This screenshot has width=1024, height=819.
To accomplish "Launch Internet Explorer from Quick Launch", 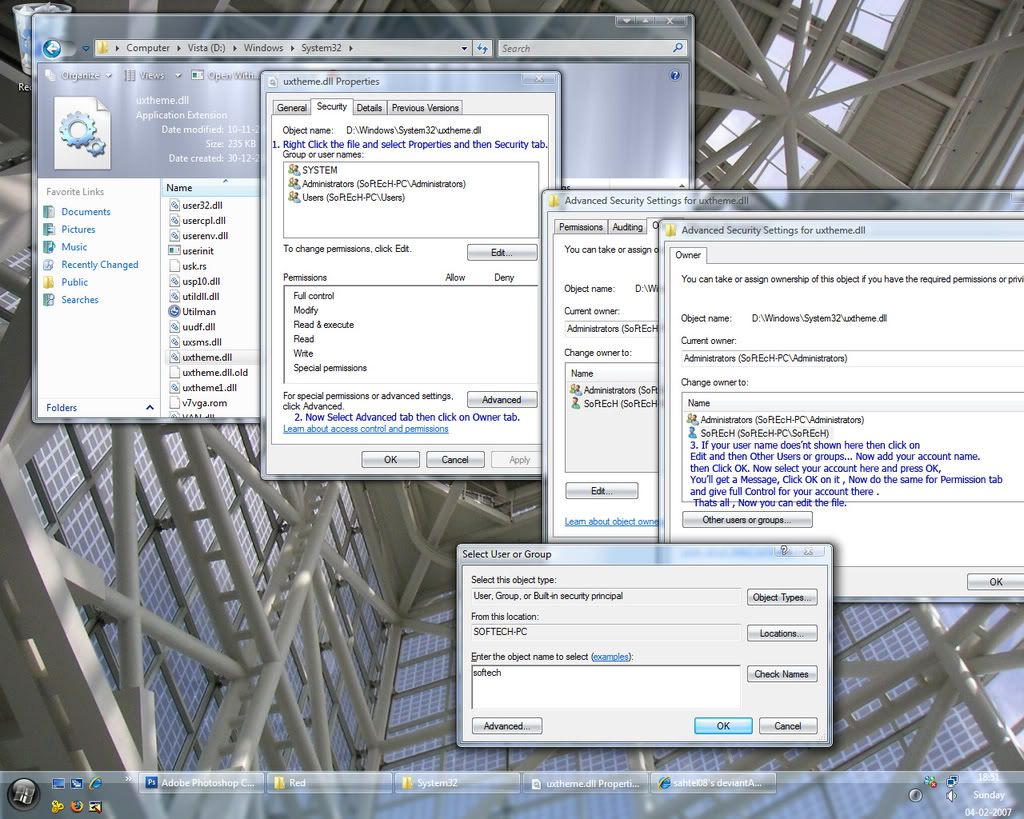I will (95, 782).
